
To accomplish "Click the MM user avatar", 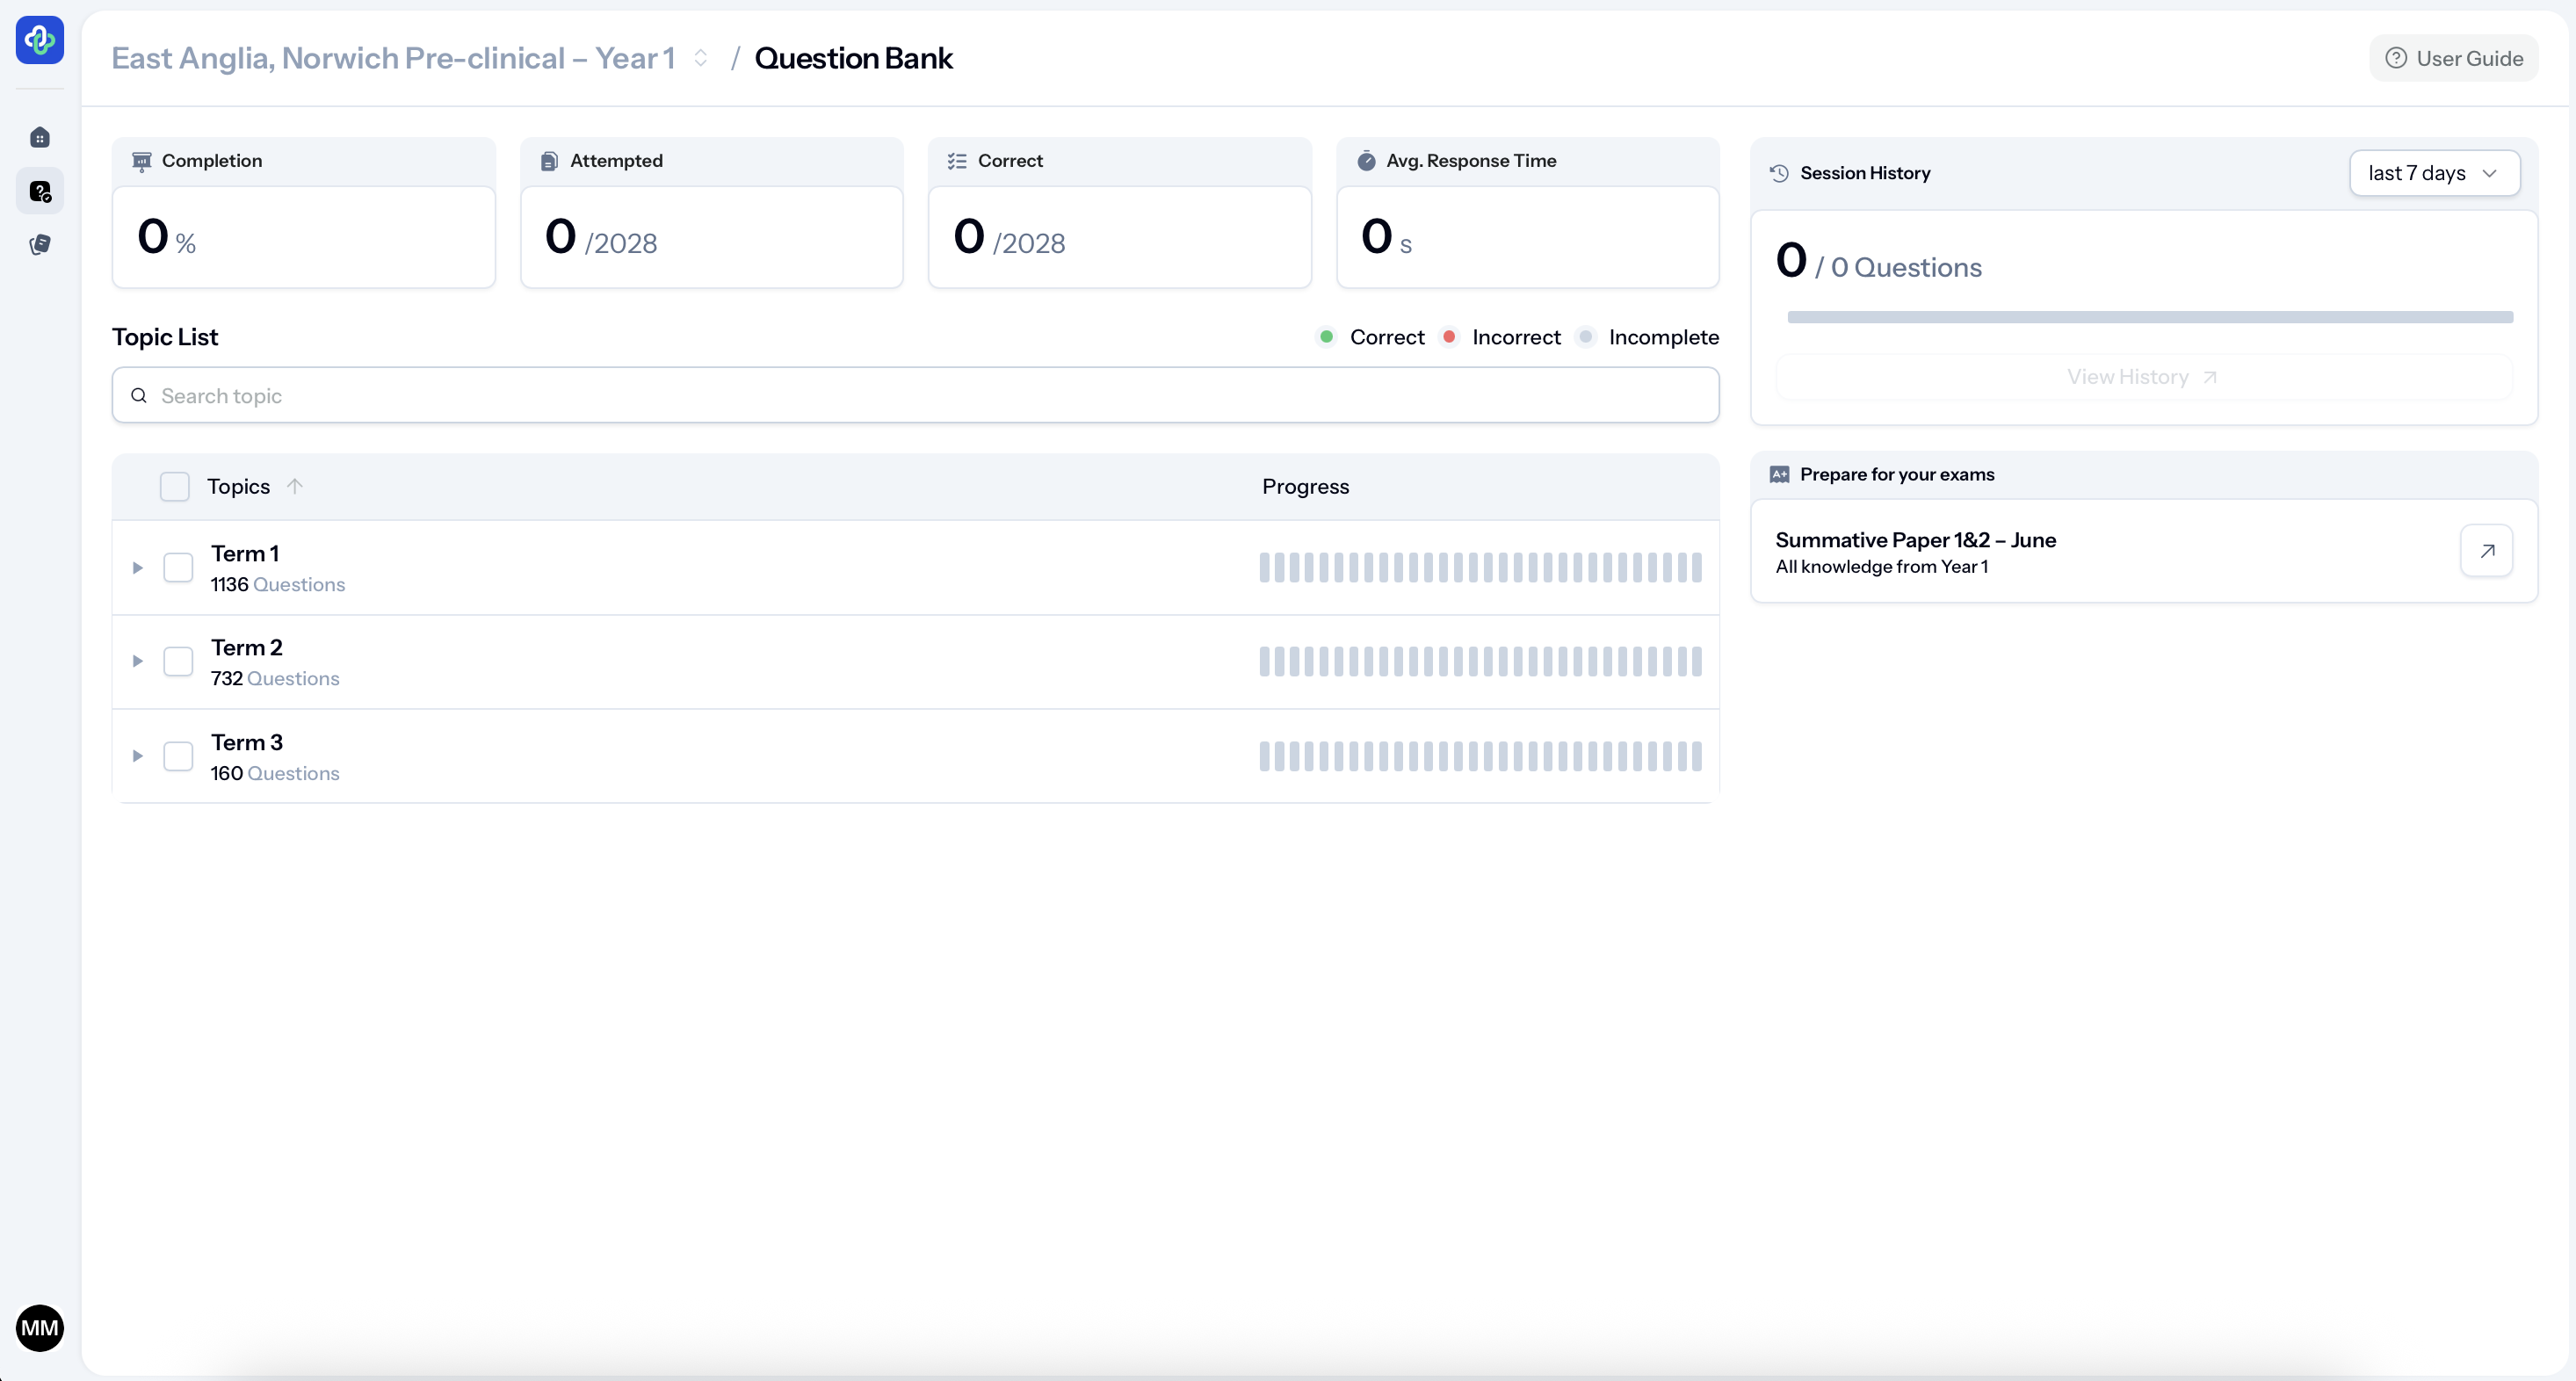I will point(40,1327).
